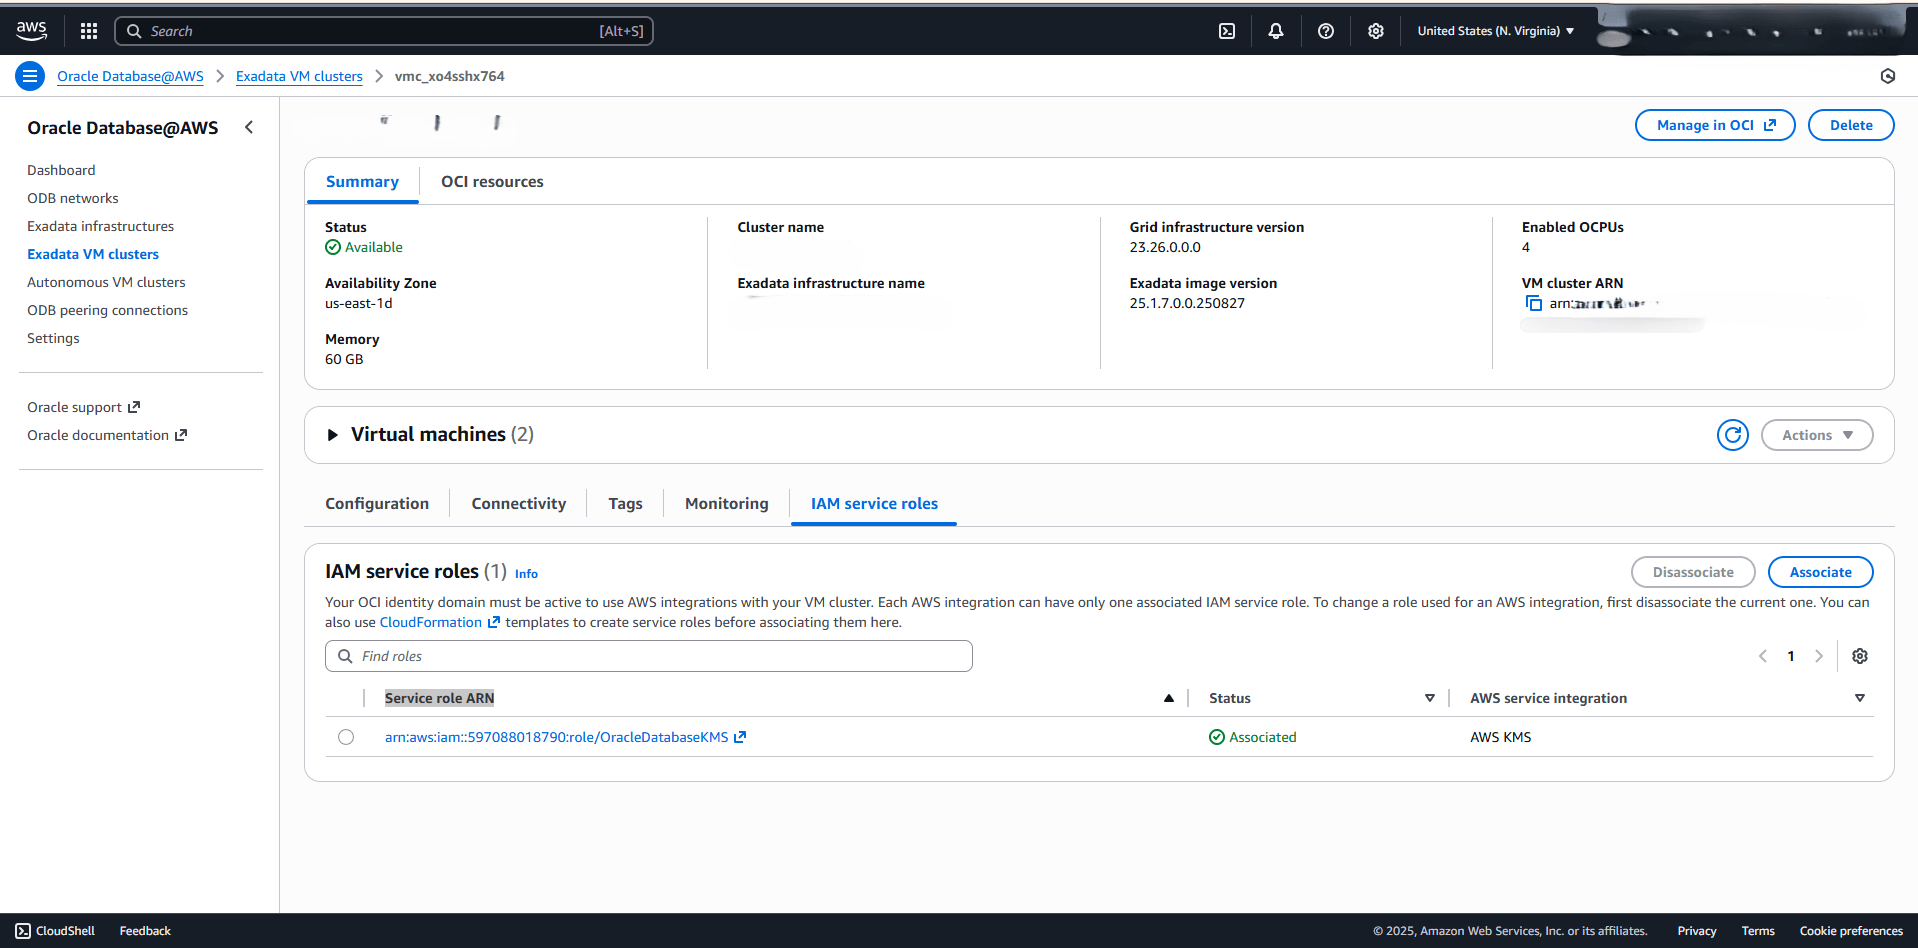Open the Monitoring tab
The image size is (1918, 948).
[726, 503]
